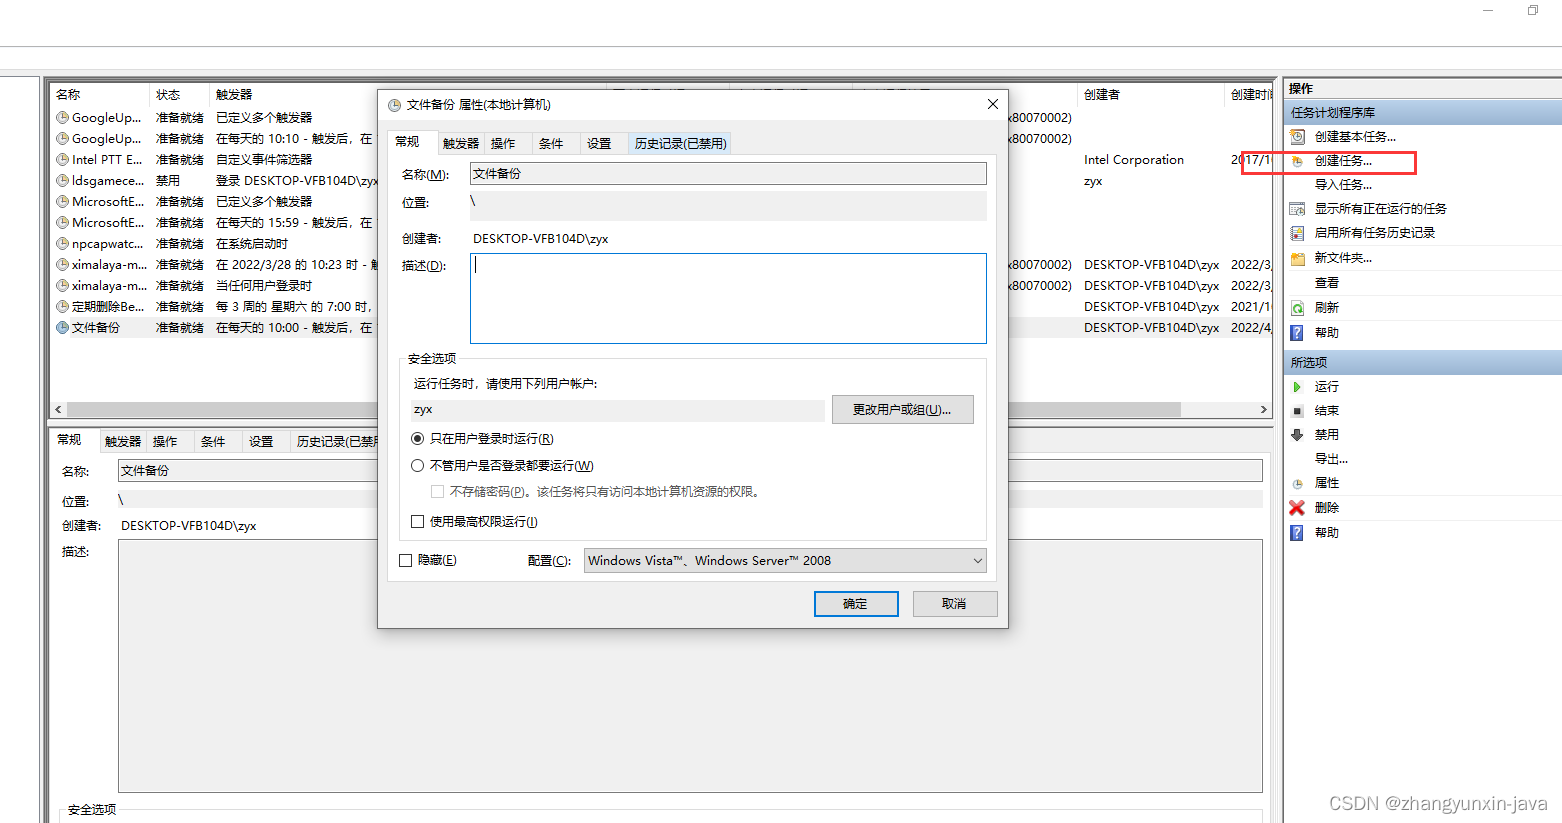Click the 结束 stop square icon

coord(1297,410)
